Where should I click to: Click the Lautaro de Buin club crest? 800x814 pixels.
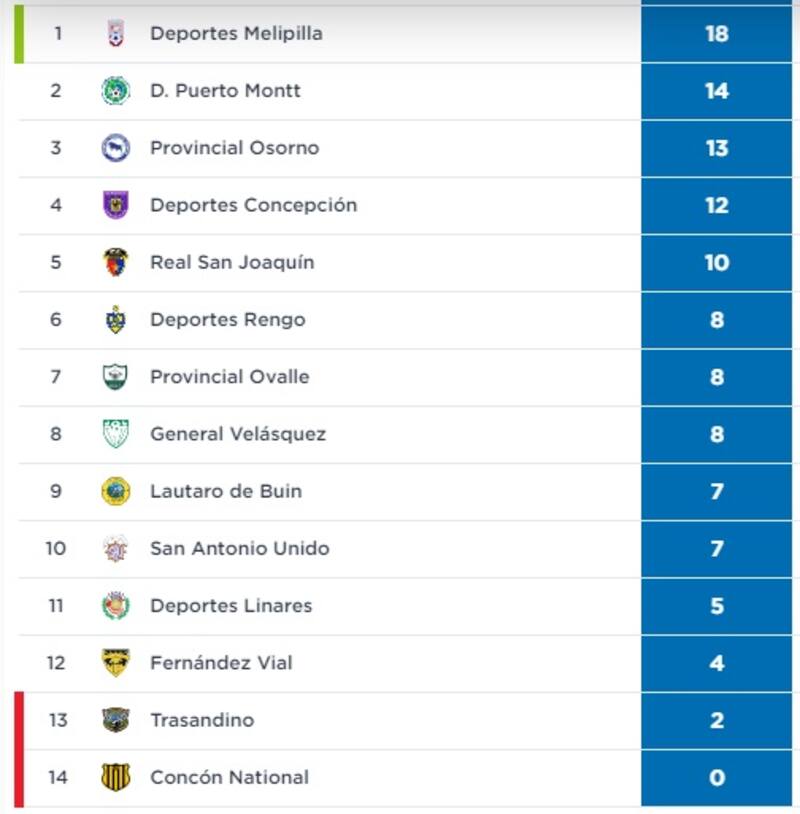point(116,491)
